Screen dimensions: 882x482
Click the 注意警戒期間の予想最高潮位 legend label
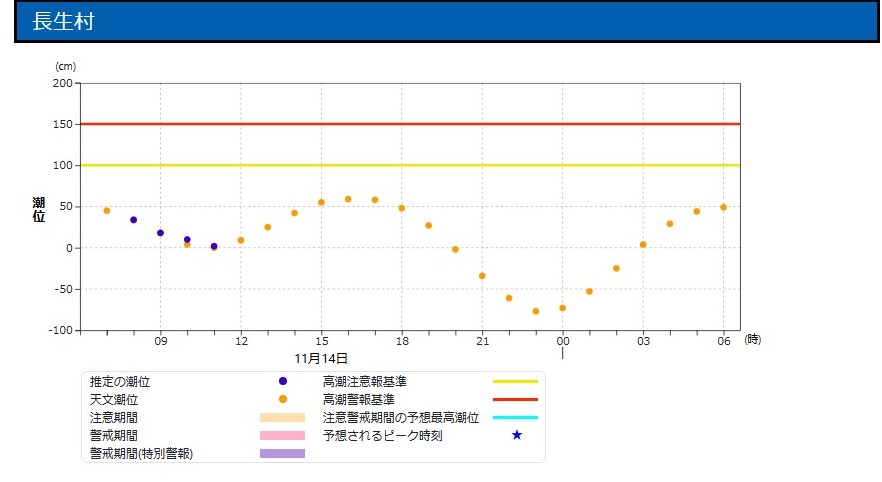point(401,418)
